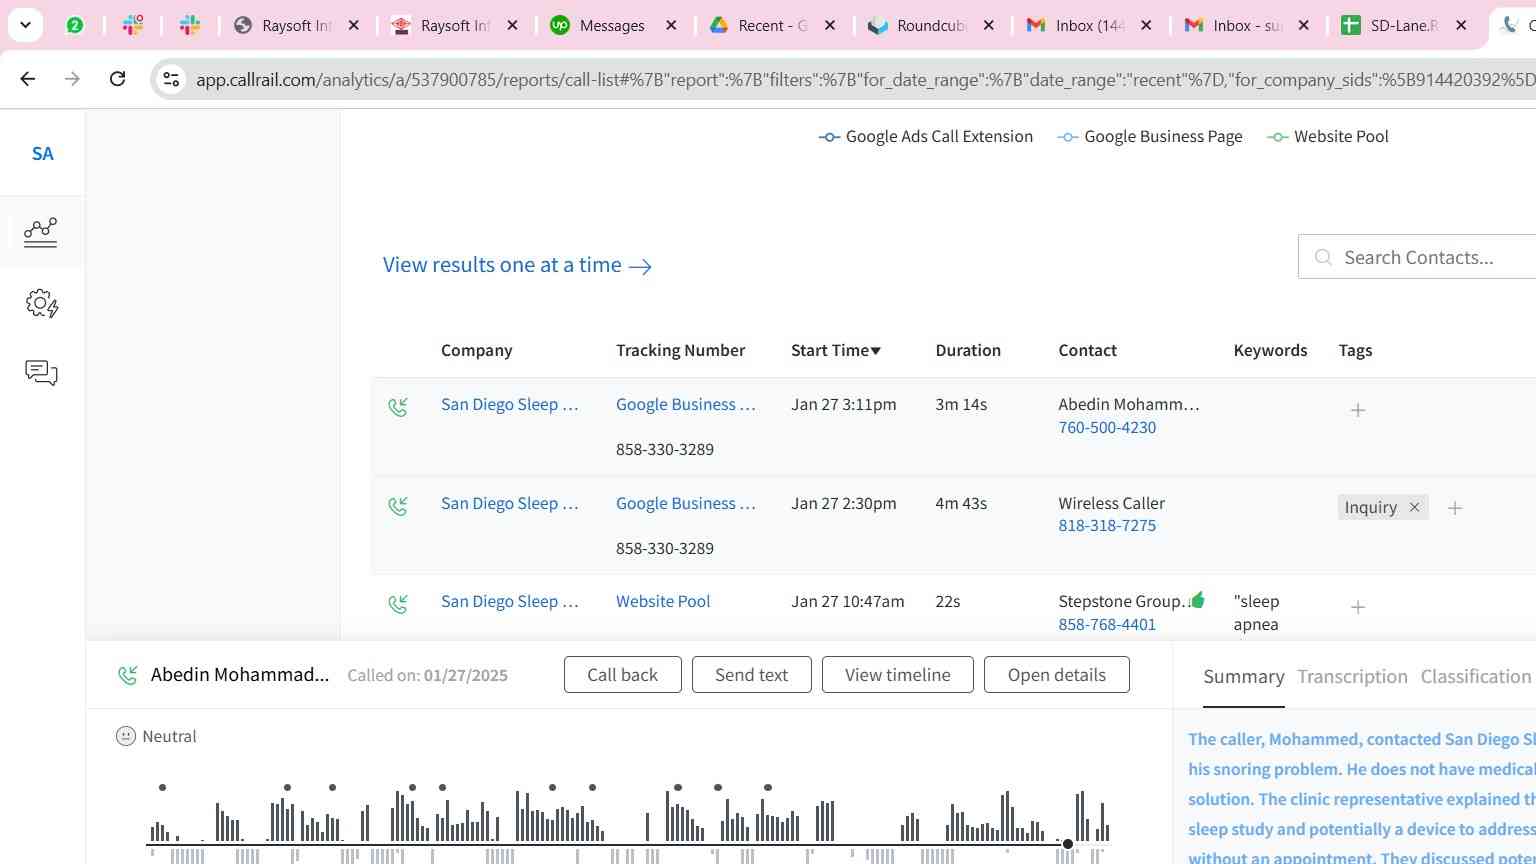The width and height of the screenshot is (1536, 864).
Task: Click the WhatsApp pinned browser tab
Action: 75,26
